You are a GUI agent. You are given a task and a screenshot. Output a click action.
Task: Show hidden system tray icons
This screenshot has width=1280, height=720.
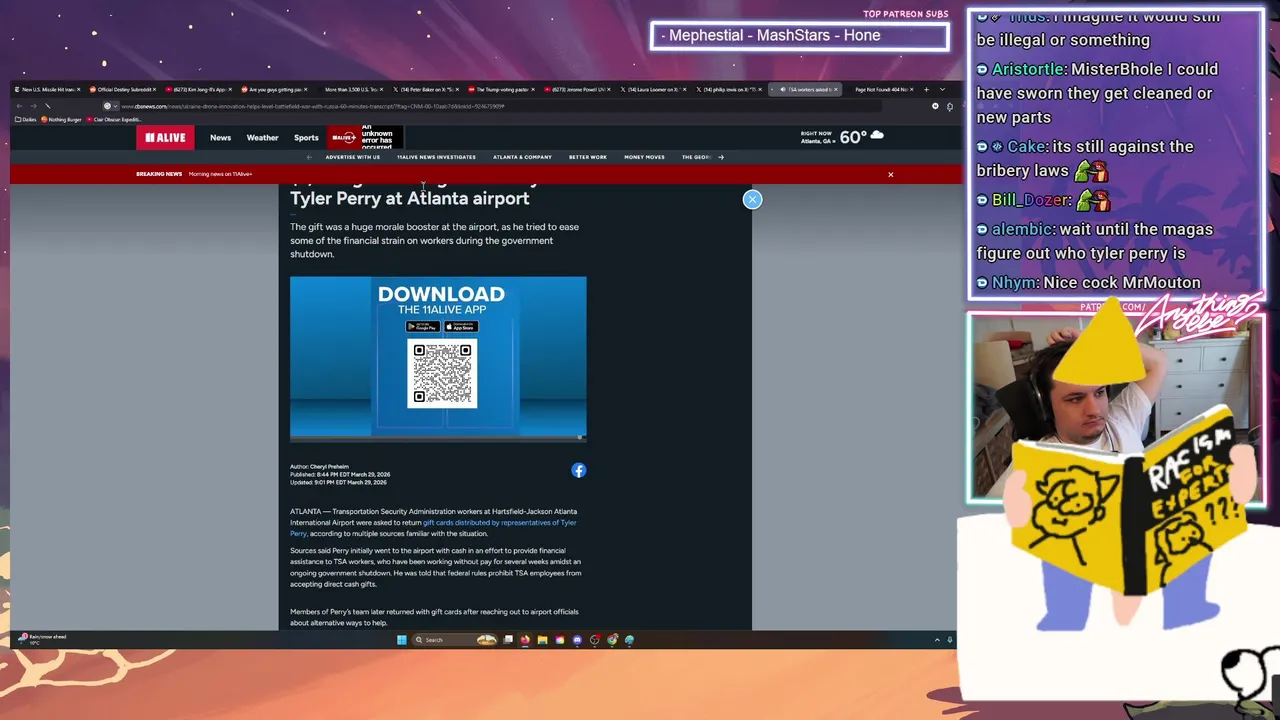(x=937, y=640)
